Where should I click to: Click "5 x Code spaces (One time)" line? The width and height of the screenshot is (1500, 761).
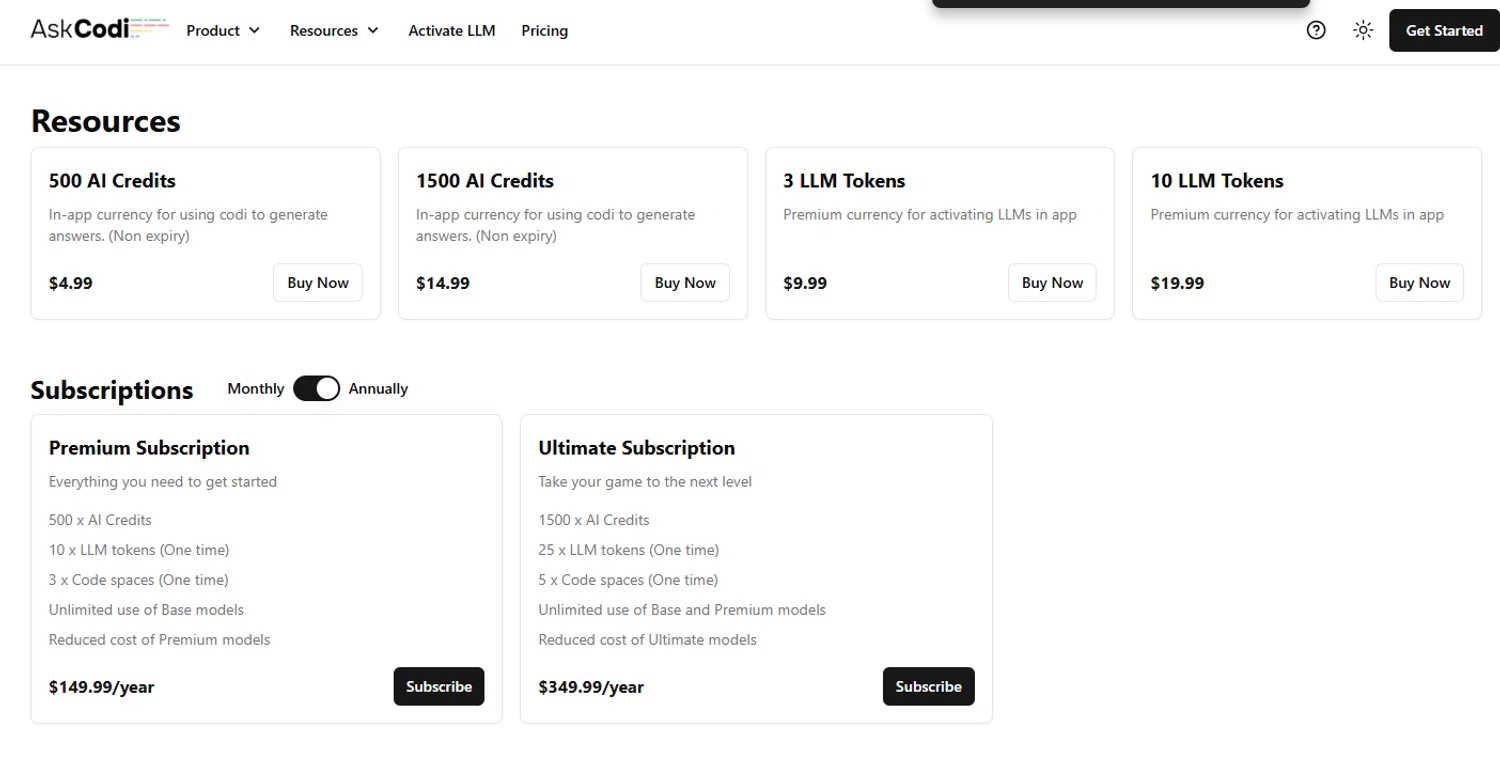click(628, 580)
